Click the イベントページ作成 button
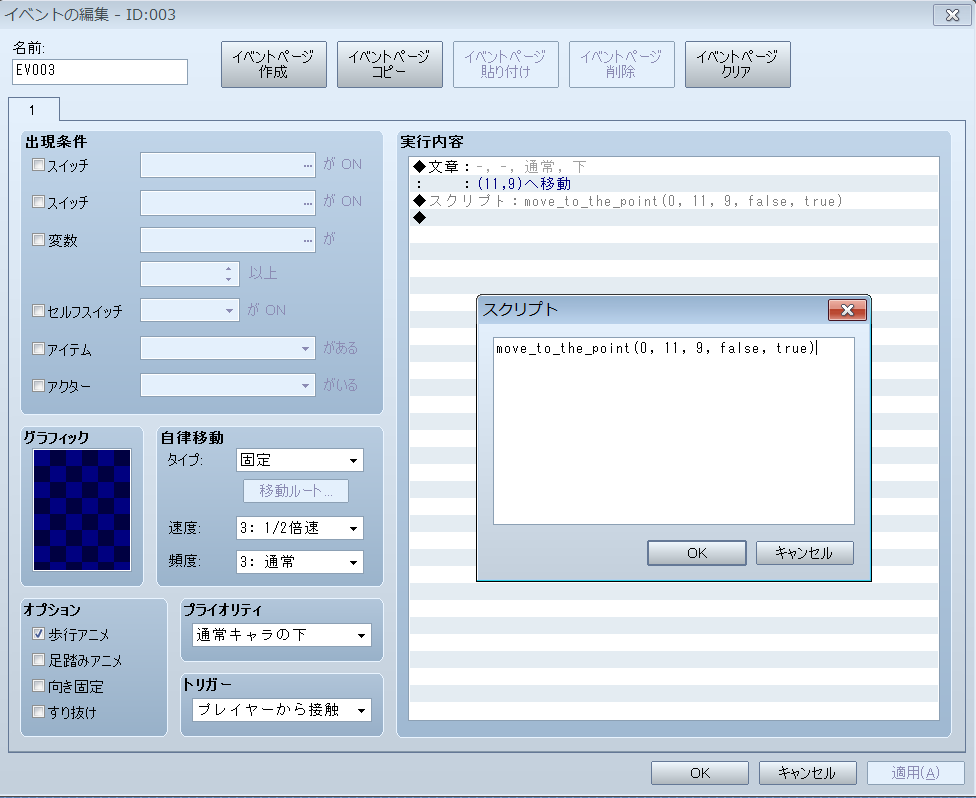 [x=273, y=65]
